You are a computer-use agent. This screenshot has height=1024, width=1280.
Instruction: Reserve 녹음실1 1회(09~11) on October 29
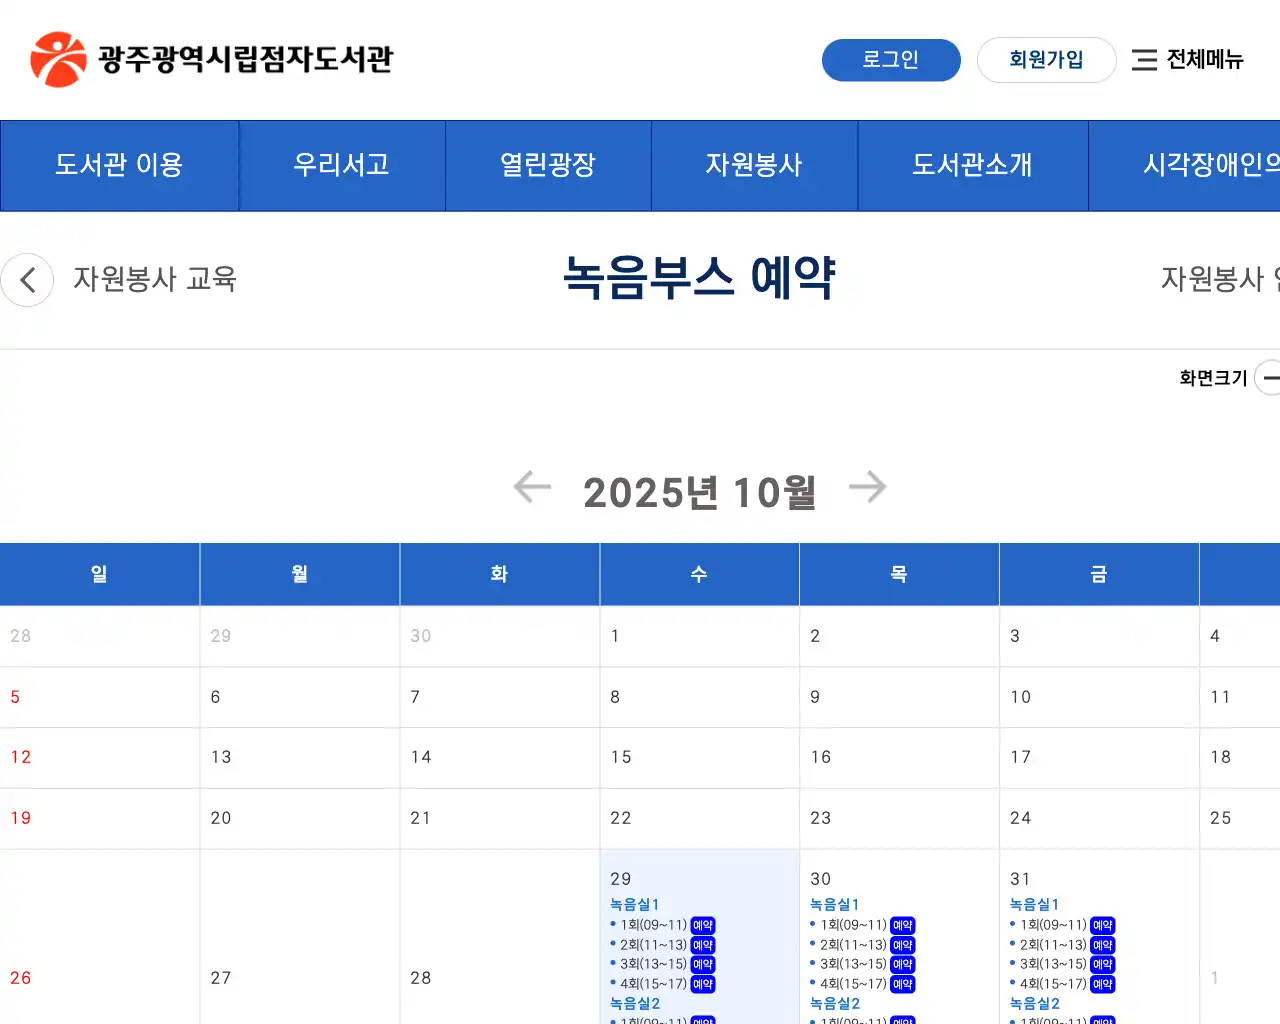tap(703, 926)
